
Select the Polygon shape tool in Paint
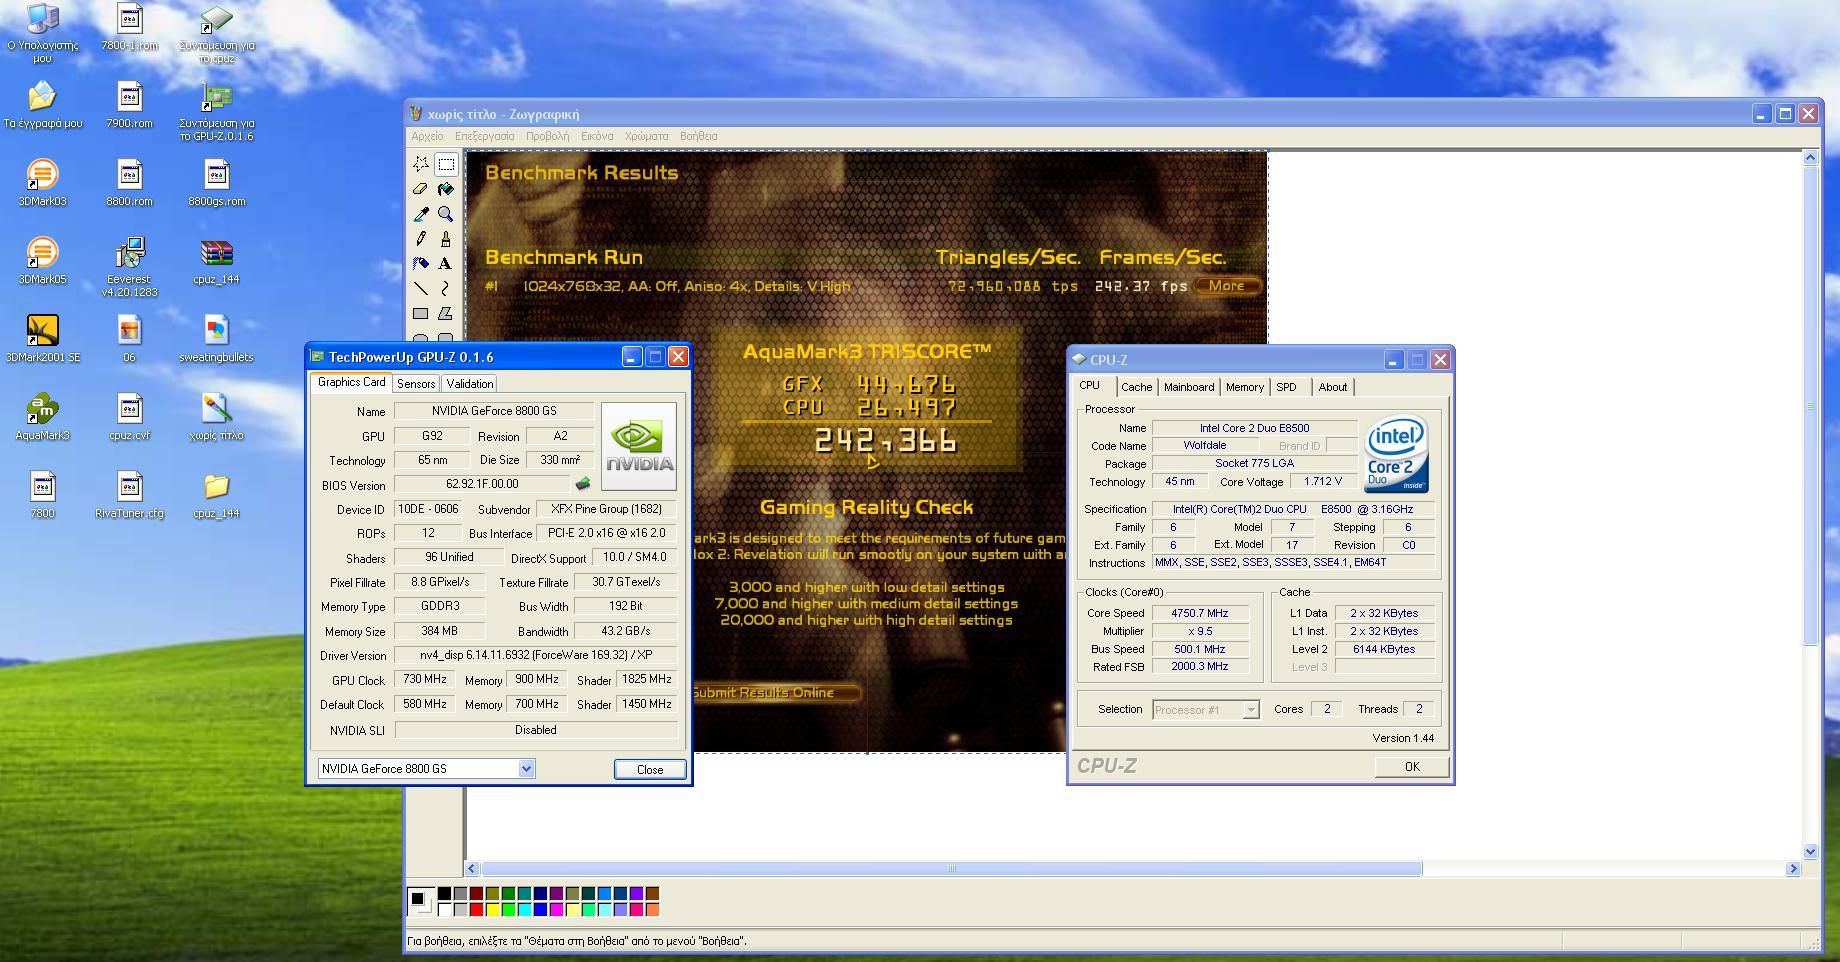[x=446, y=314]
